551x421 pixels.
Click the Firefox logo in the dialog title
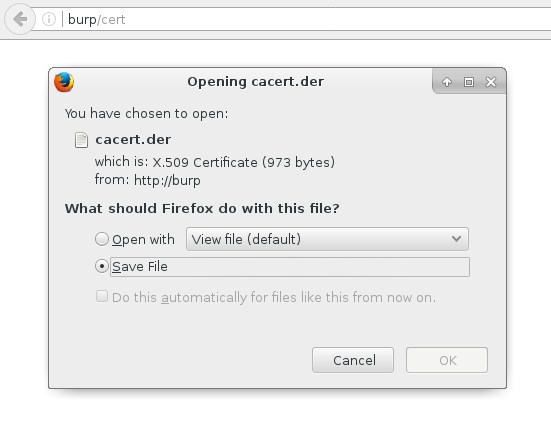coord(64,82)
